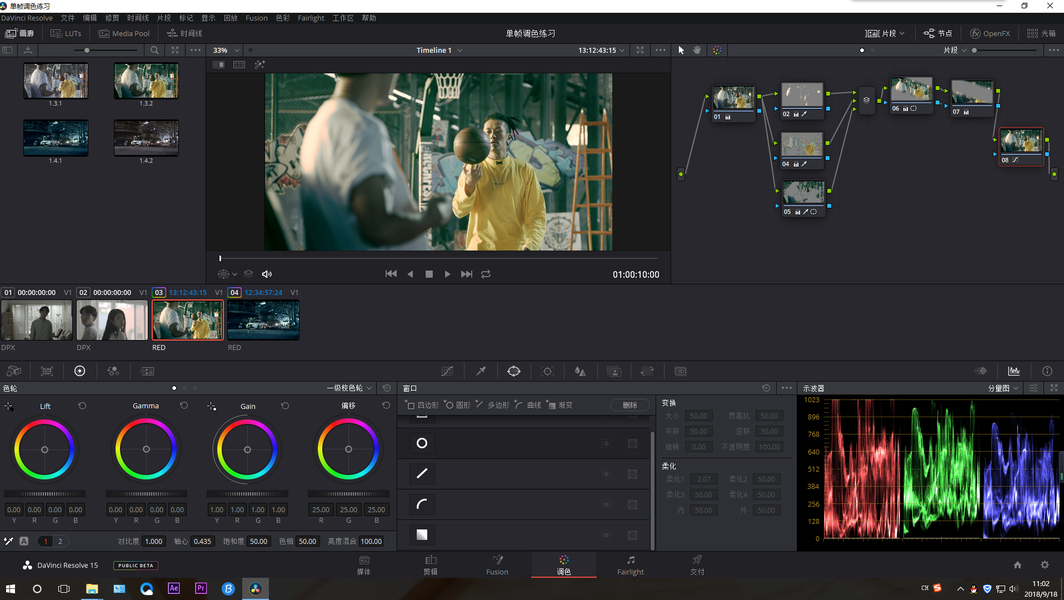Toggle image wipe split-screen view
The image size is (1064, 600).
(x=218, y=65)
